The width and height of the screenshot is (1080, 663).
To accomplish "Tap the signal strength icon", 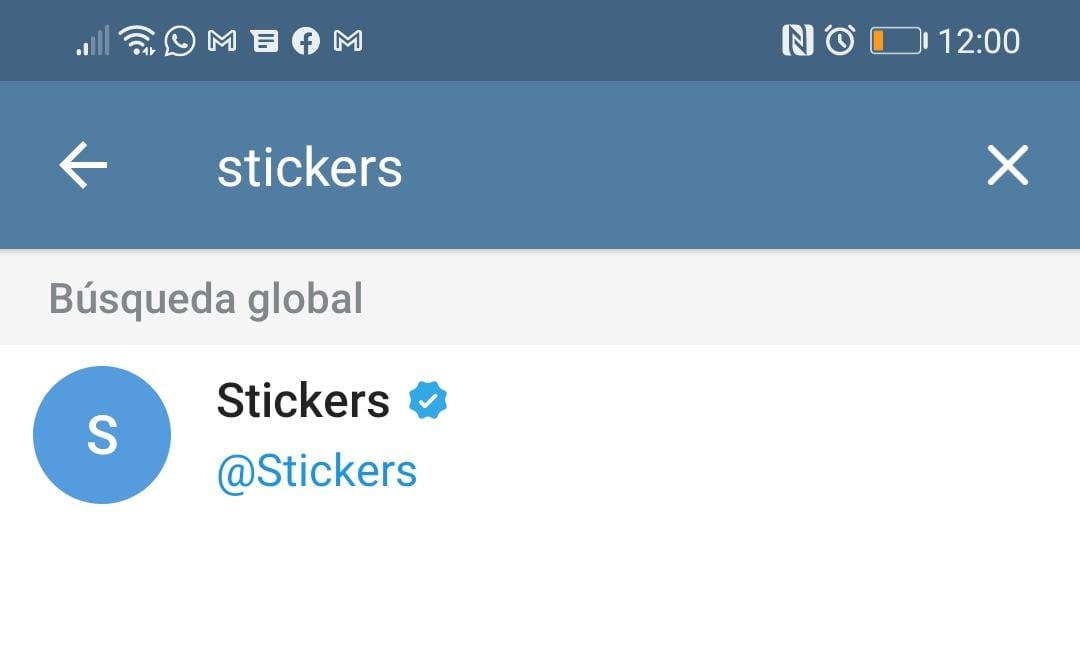I will tap(93, 41).
